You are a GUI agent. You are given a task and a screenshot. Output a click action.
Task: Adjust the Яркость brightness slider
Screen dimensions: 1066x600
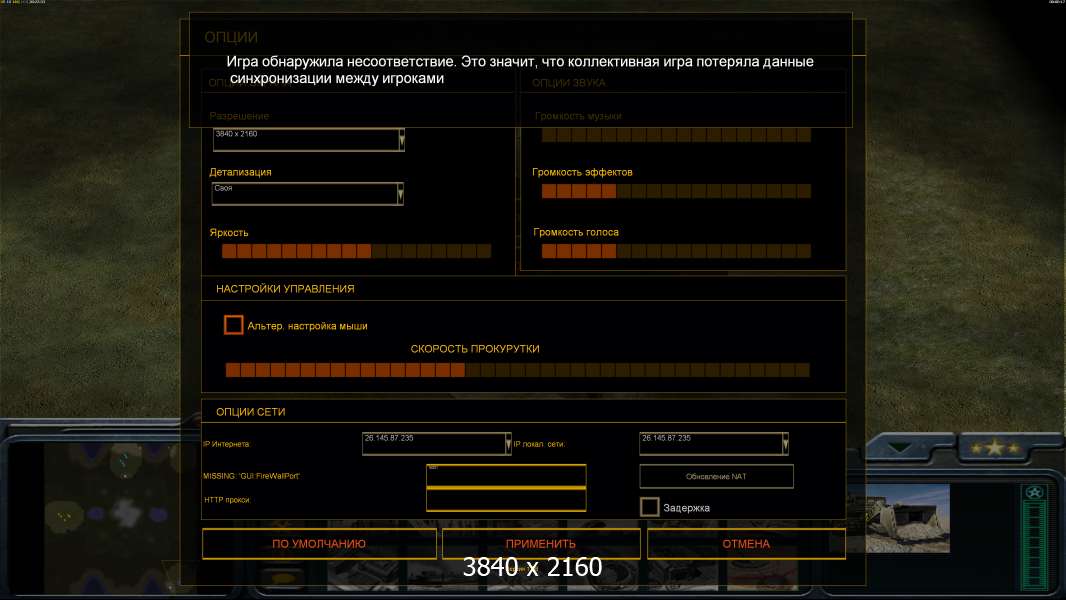356,251
